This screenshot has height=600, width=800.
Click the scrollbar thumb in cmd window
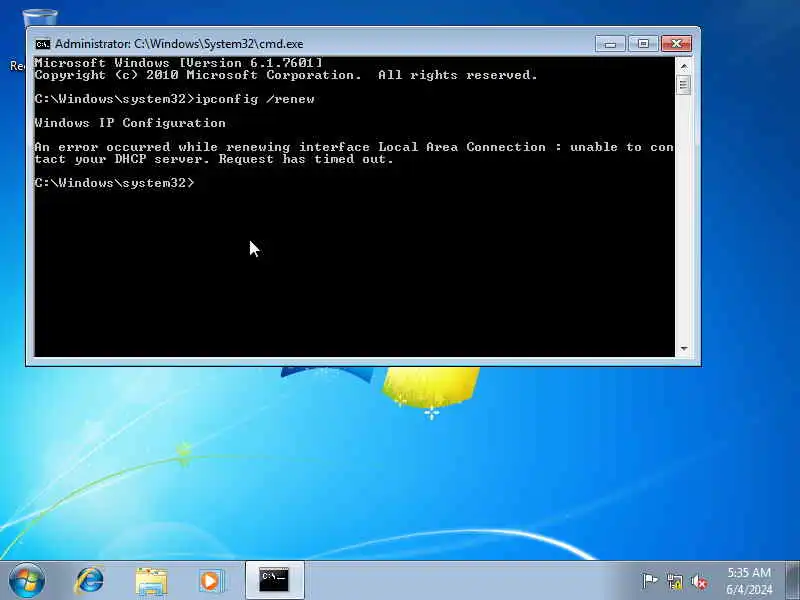pyautogui.click(x=684, y=84)
